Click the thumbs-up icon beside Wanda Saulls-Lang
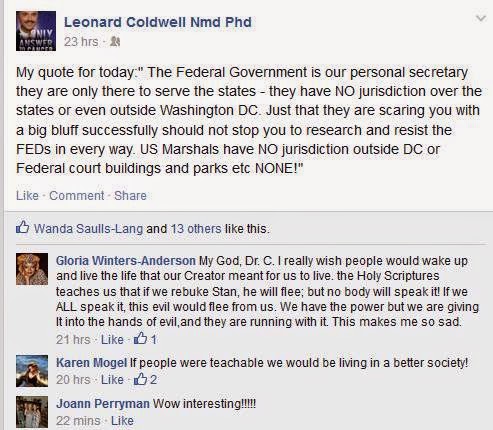Screen dimensions: 493x430 click(22, 227)
